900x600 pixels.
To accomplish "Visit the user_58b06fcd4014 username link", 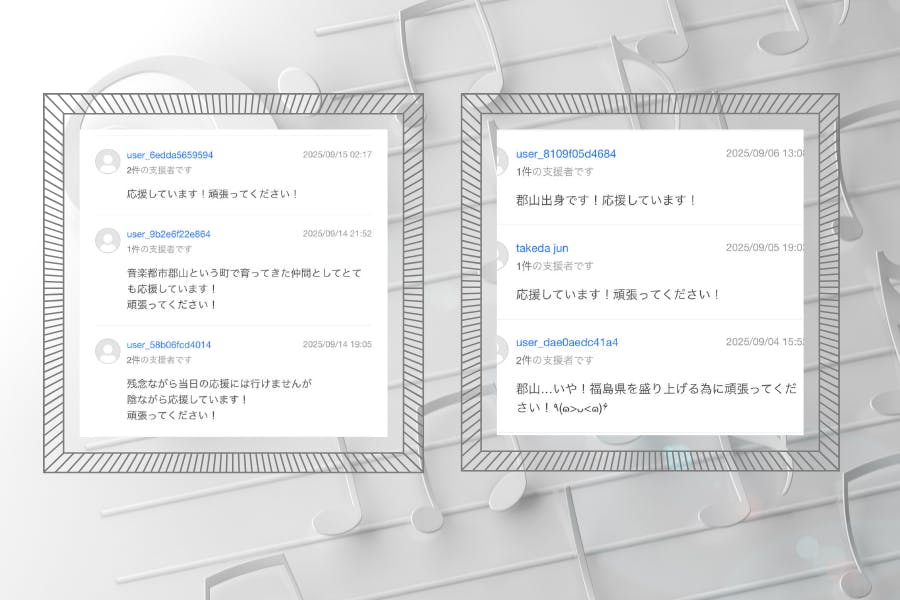I will point(168,345).
